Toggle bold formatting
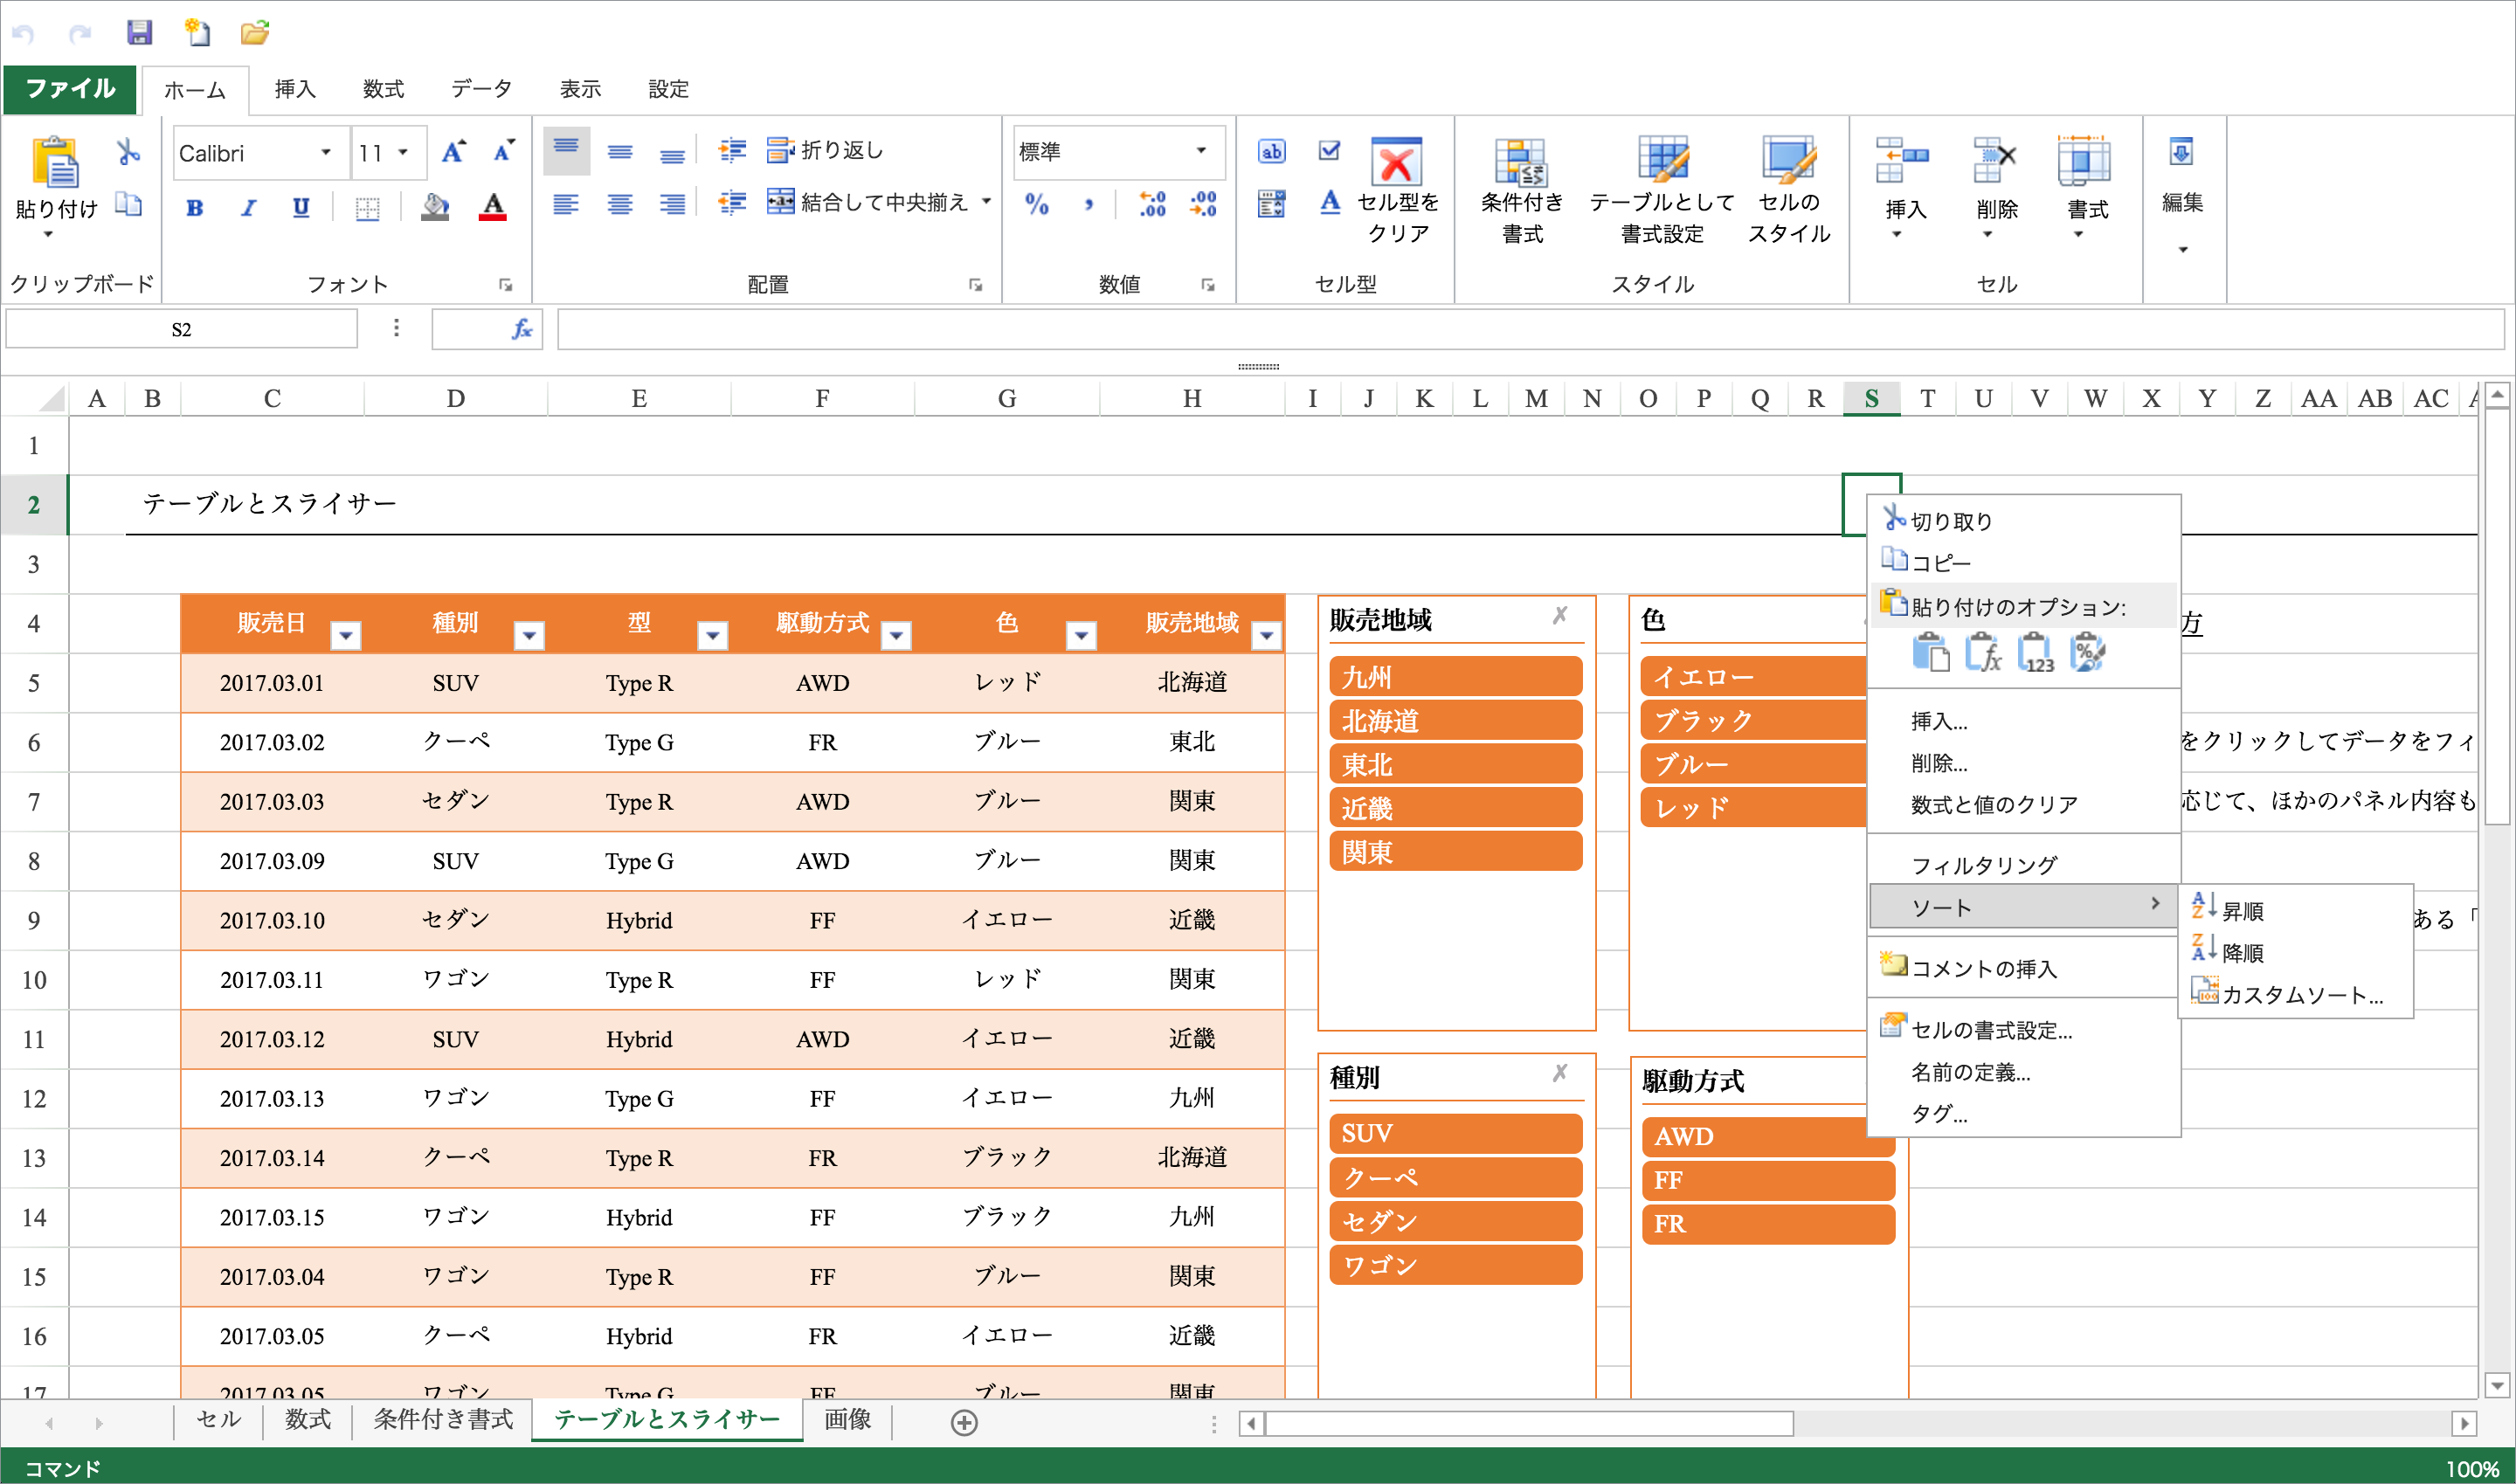 tap(195, 207)
